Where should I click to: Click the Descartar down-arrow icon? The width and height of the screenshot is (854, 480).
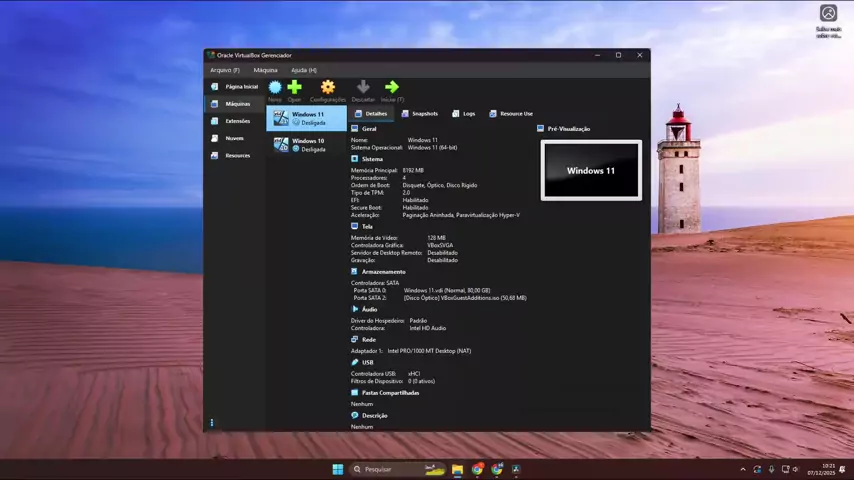[363, 88]
